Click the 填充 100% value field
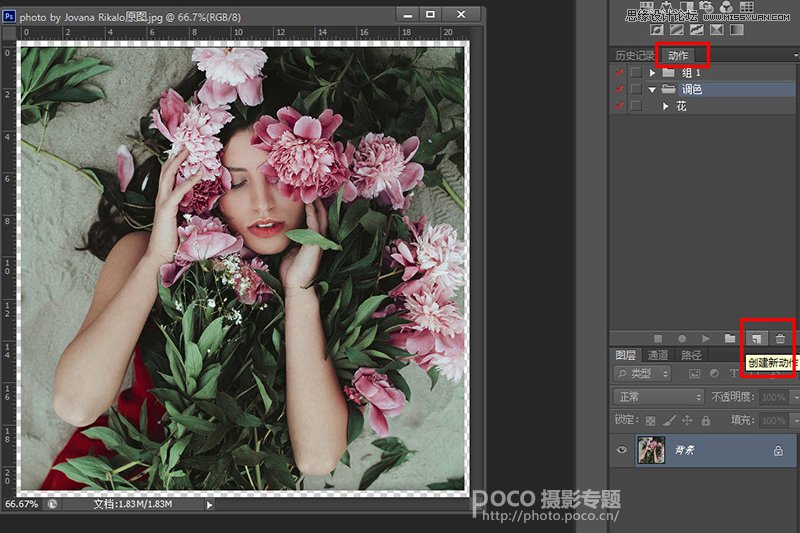Image resolution: width=800 pixels, height=533 pixels. coord(773,421)
